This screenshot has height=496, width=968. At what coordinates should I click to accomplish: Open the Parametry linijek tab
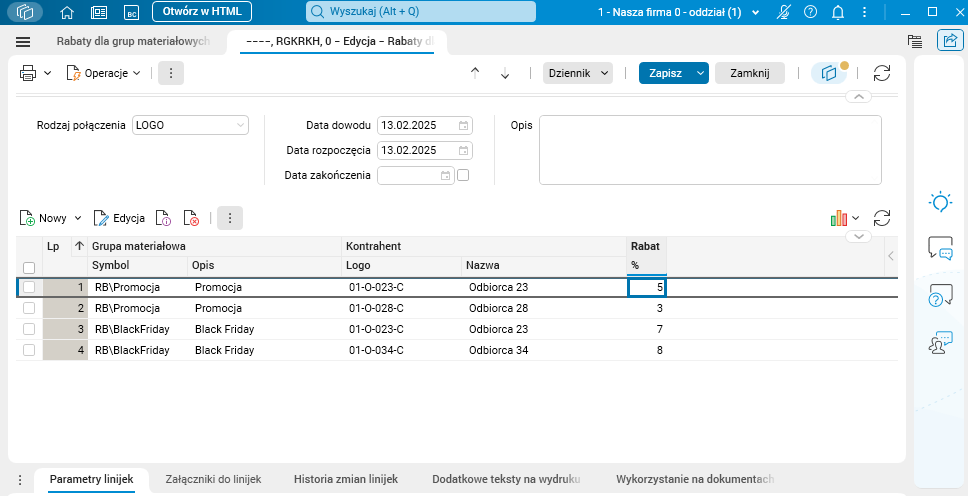tap(91, 479)
